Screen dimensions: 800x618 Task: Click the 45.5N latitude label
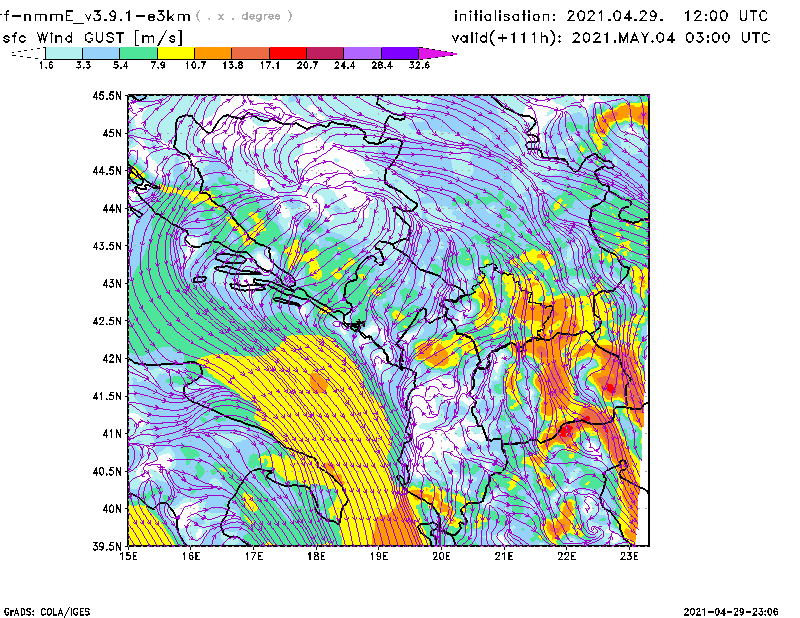click(x=107, y=95)
